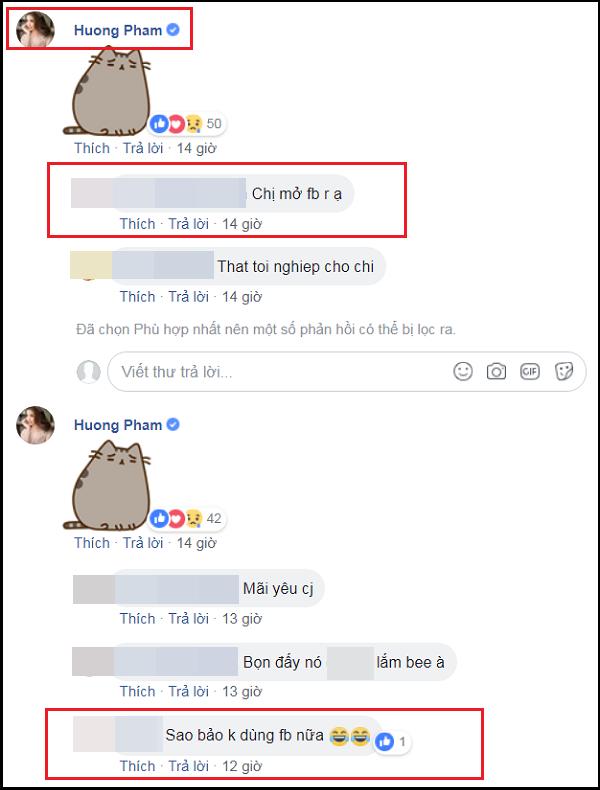Click verified badge beside first Huong Pham
Viewport: 600px width, 790px height.
click(x=173, y=30)
